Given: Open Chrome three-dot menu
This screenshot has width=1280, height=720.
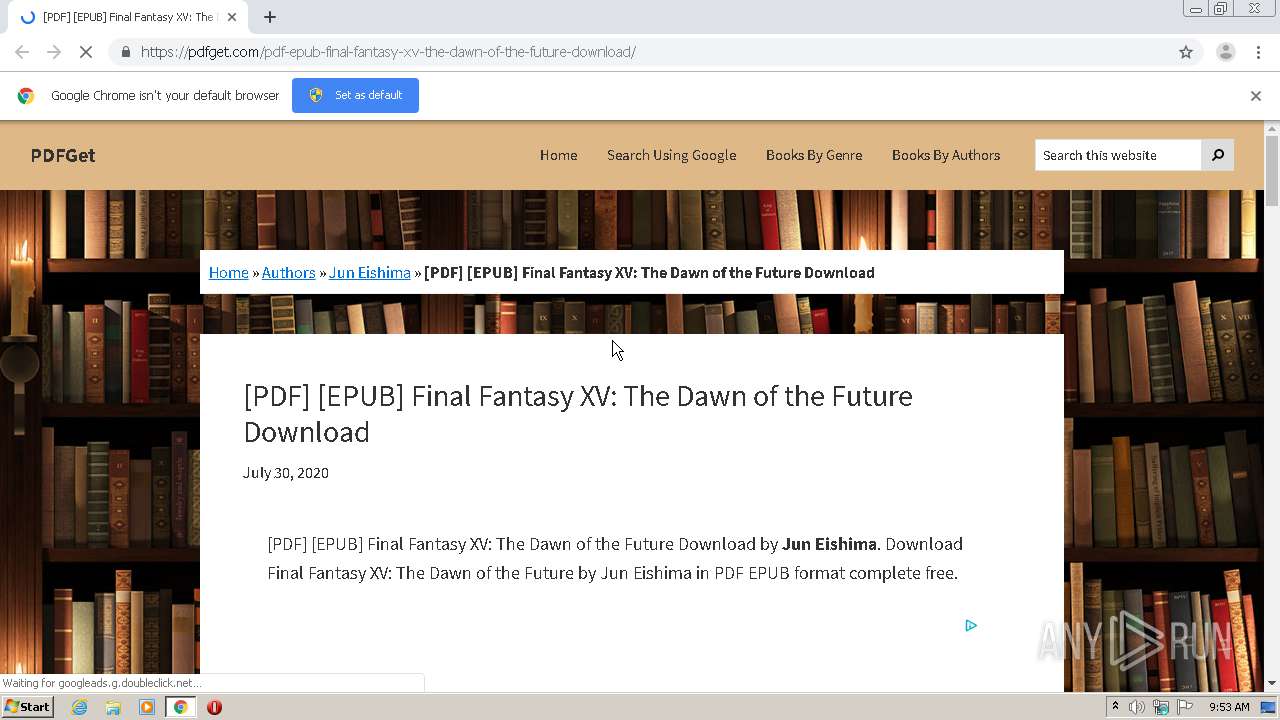Looking at the screenshot, I should pos(1258,52).
